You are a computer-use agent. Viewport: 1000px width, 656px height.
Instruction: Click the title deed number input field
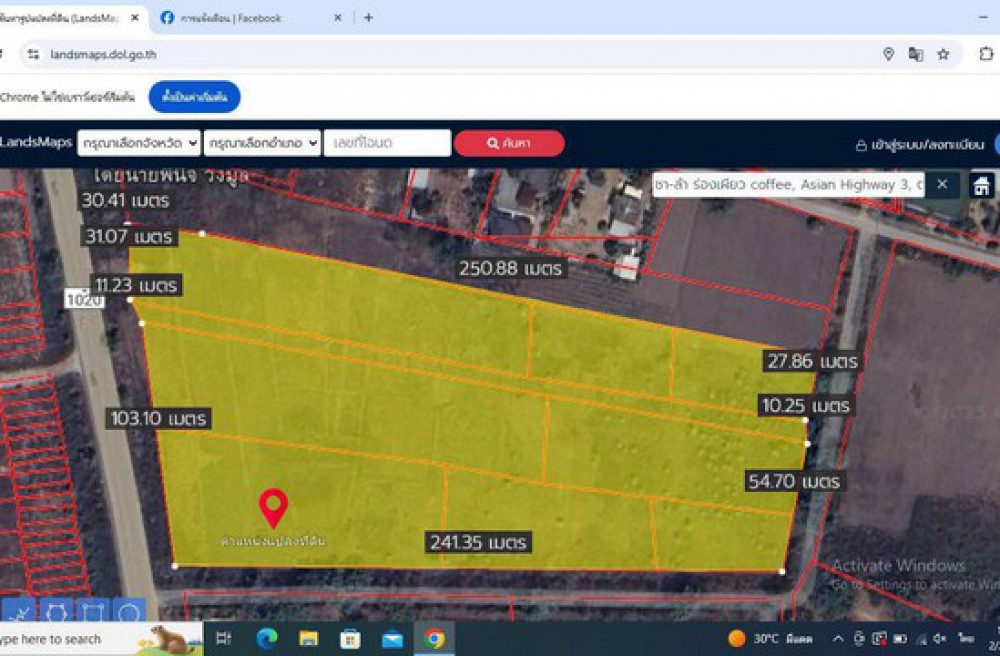coord(387,143)
